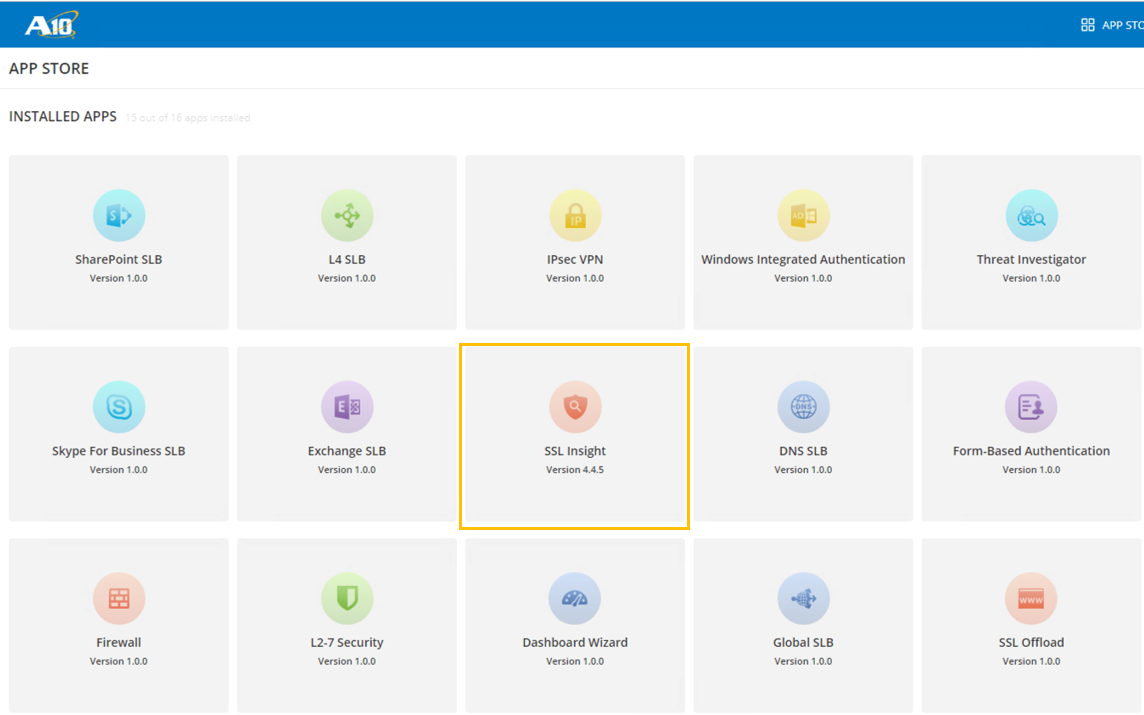
Task: Open the APP STORE header menu
Action: [x=1112, y=25]
